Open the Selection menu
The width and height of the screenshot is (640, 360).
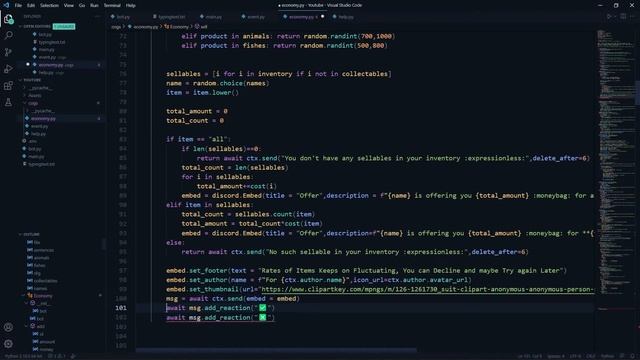pos(49,5)
